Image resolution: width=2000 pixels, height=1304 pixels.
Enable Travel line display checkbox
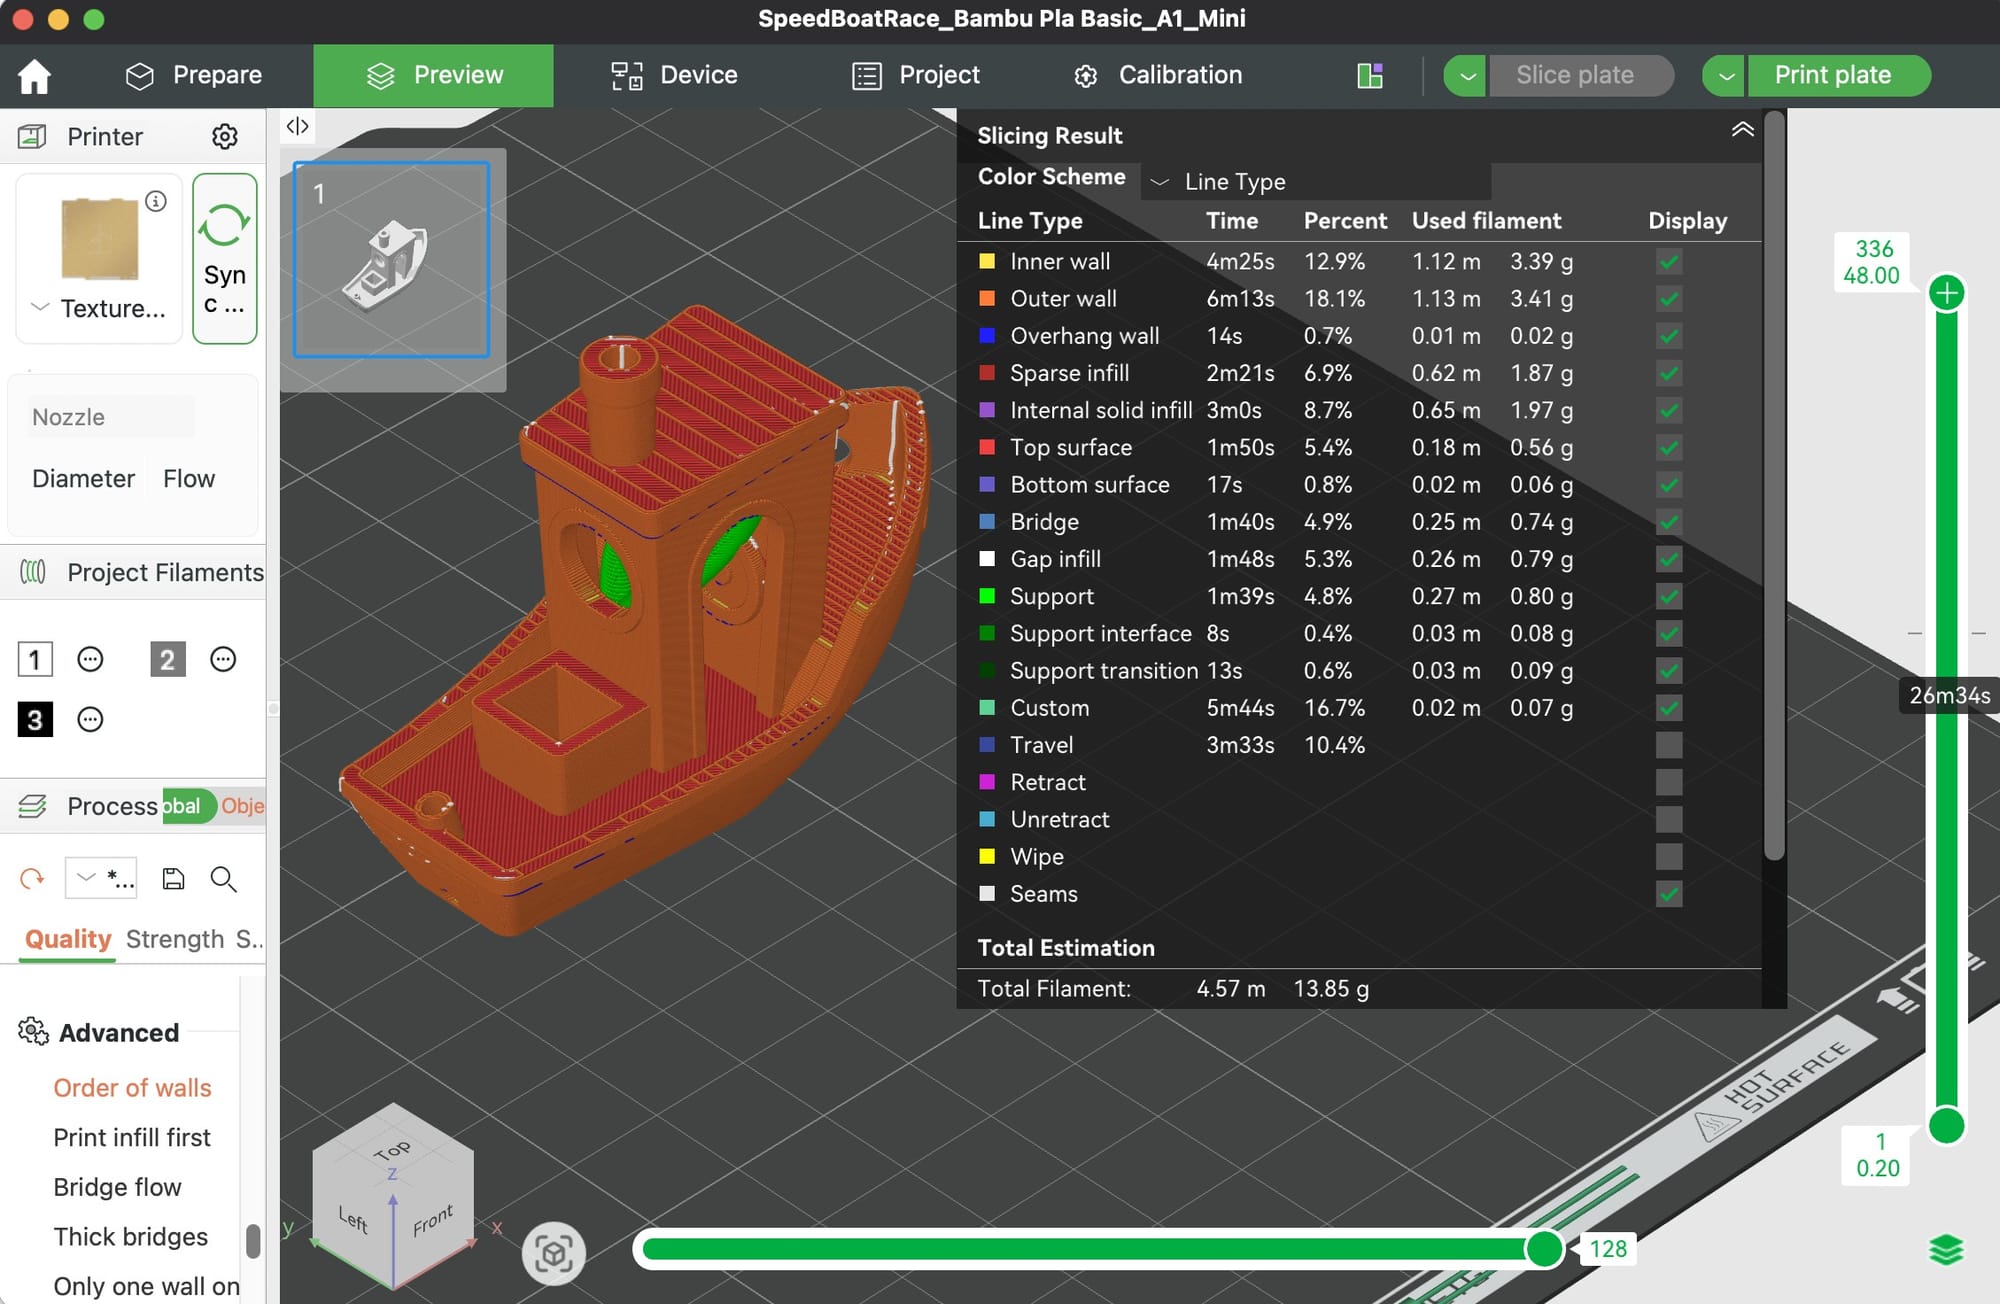pyautogui.click(x=1668, y=745)
